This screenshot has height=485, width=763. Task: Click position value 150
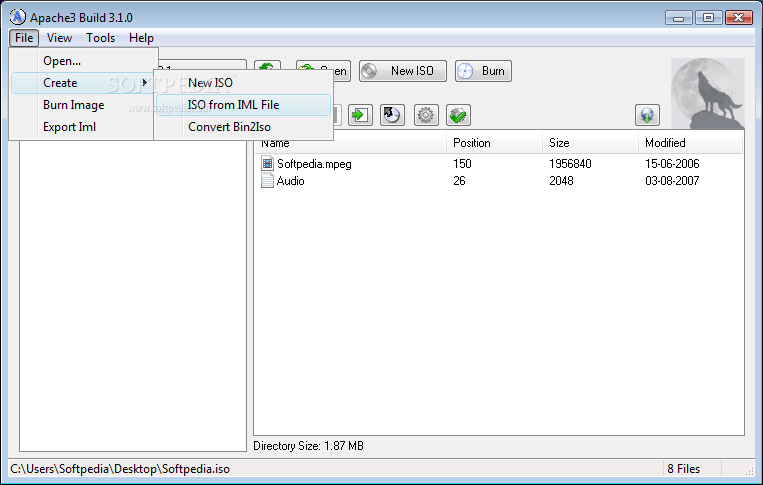[x=462, y=163]
